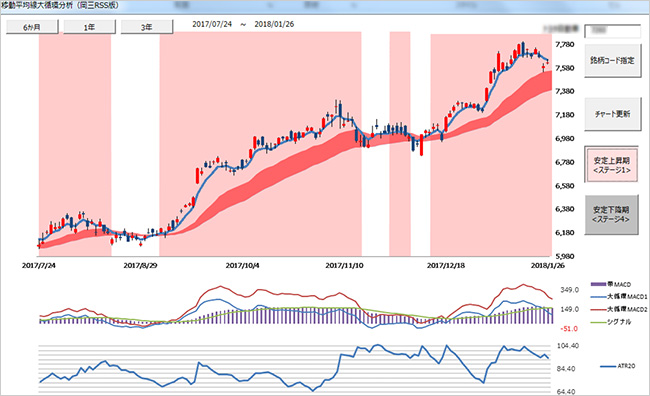Select the 3年 period button
The height and width of the screenshot is (396, 650).
coord(146,27)
